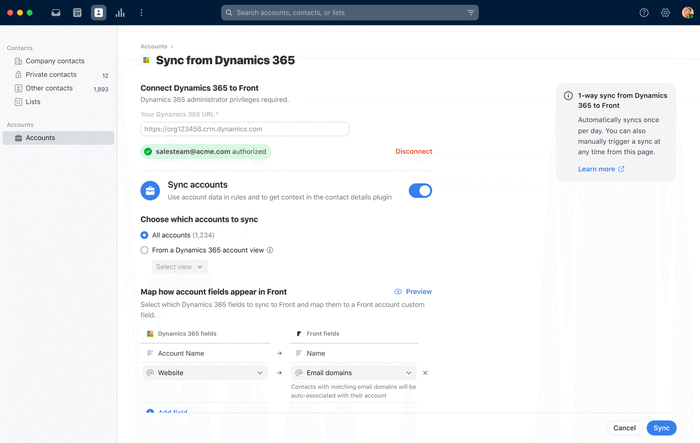Screen dimensions: 700x443
Task: Click the search magnifier icon
Action: 229,13
